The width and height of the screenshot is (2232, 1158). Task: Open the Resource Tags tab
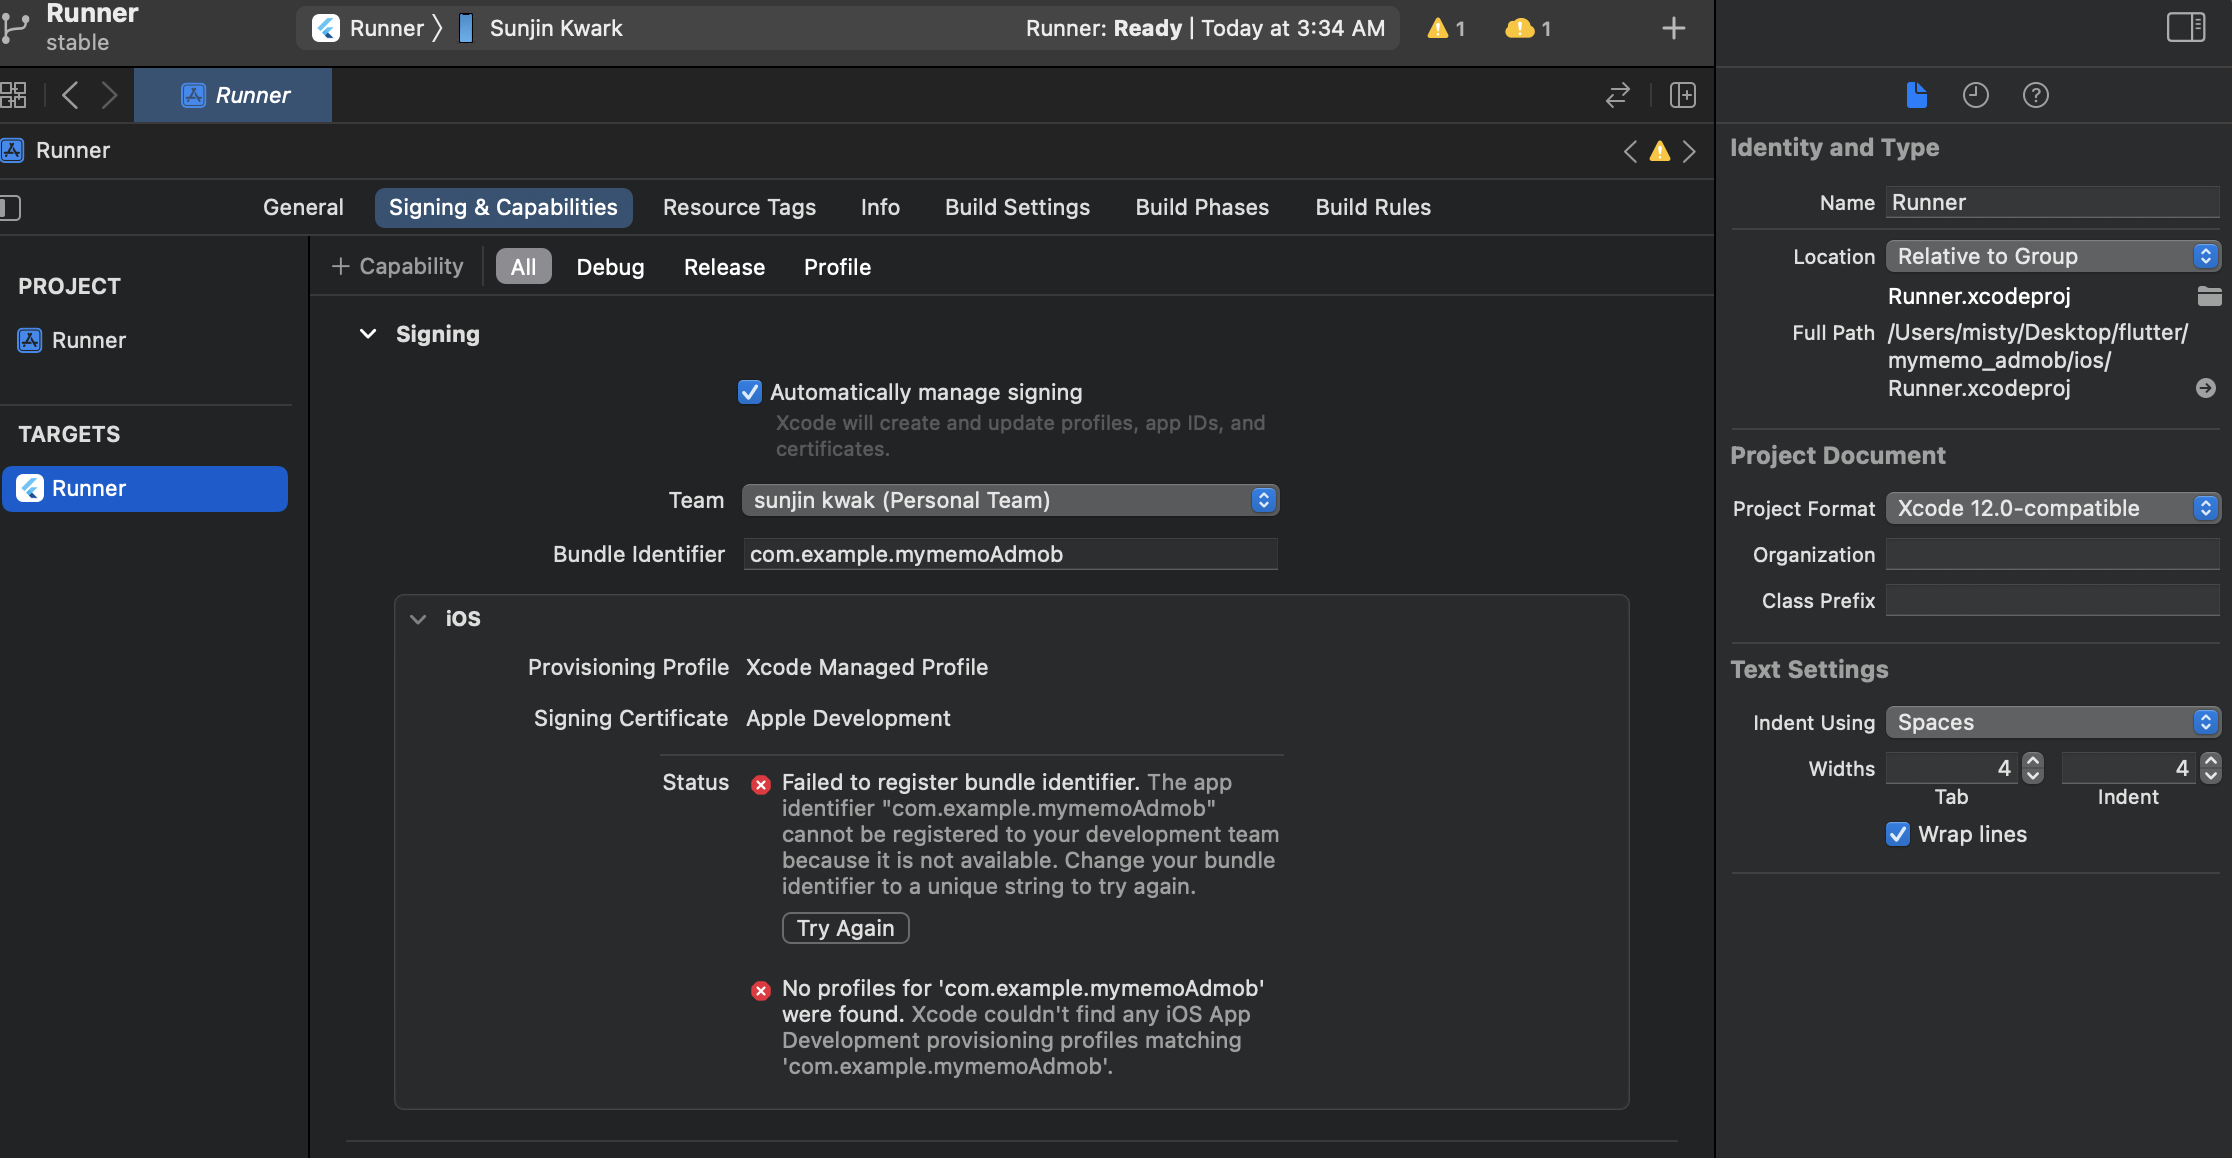(739, 207)
